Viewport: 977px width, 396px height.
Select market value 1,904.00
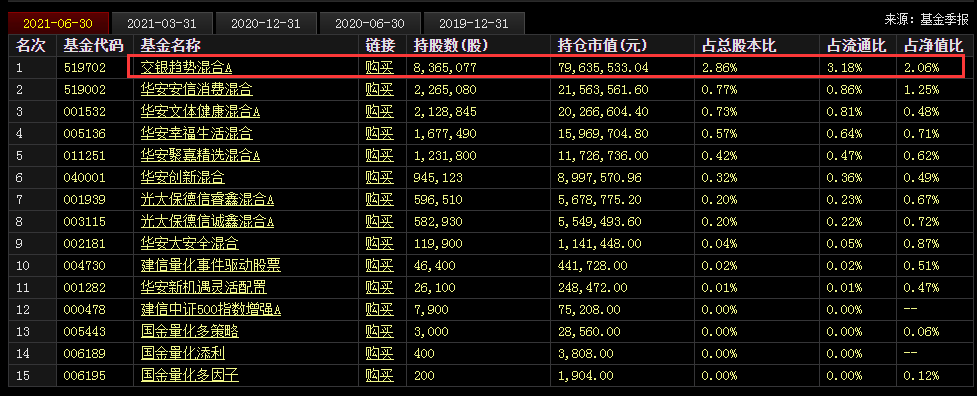pos(585,376)
